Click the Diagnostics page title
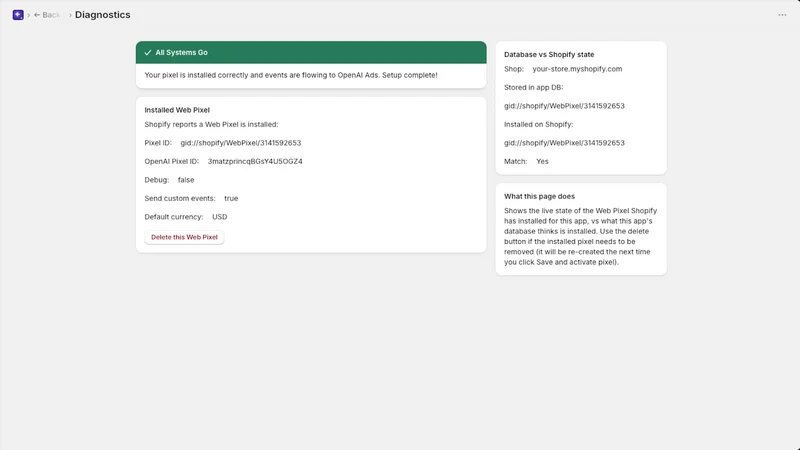Viewport: 800px width, 450px height. coord(103,15)
